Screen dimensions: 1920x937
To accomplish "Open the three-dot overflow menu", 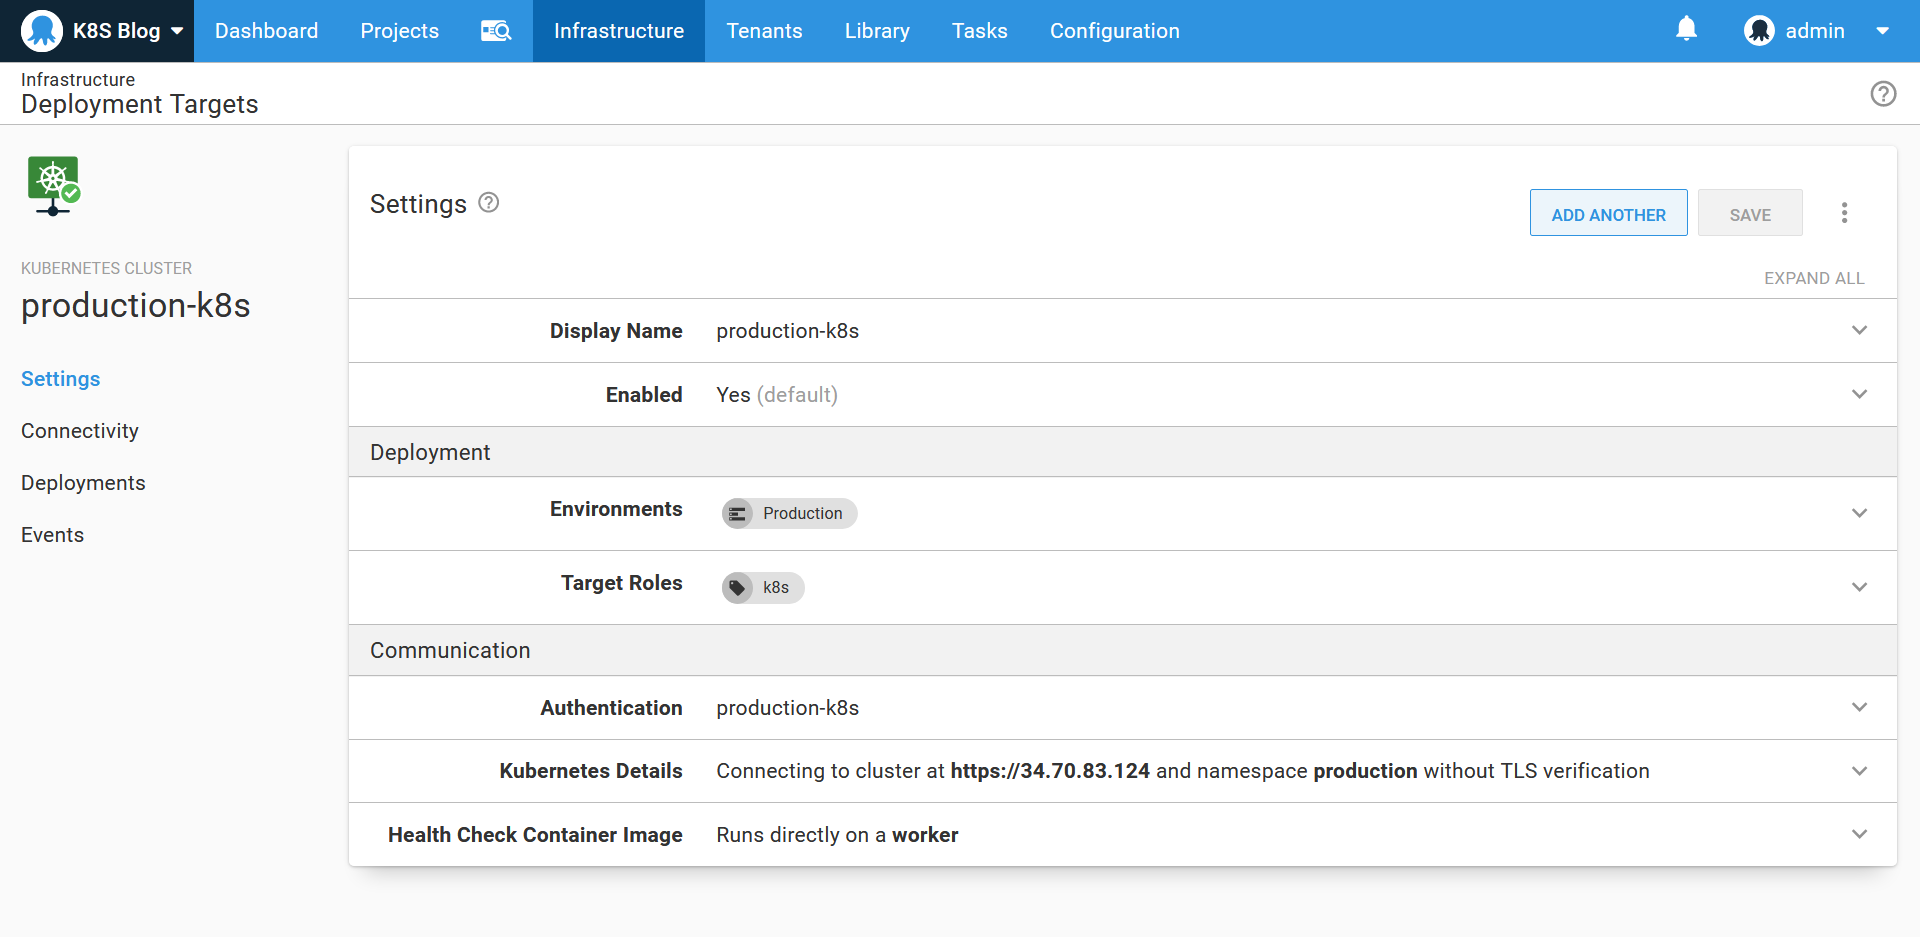I will (1844, 213).
